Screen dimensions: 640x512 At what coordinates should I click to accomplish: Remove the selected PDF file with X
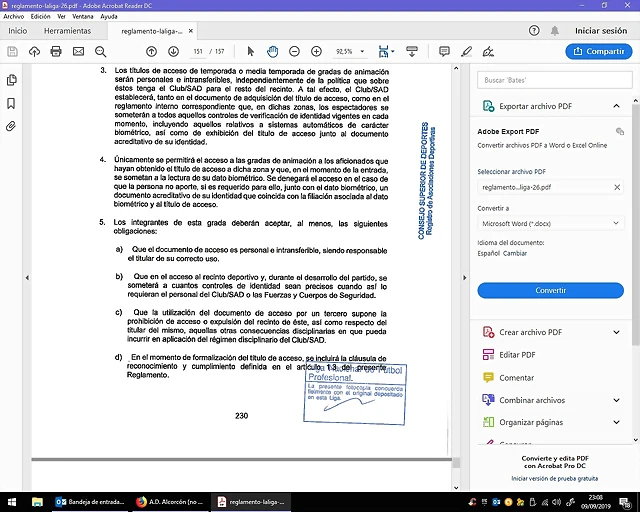[617, 187]
